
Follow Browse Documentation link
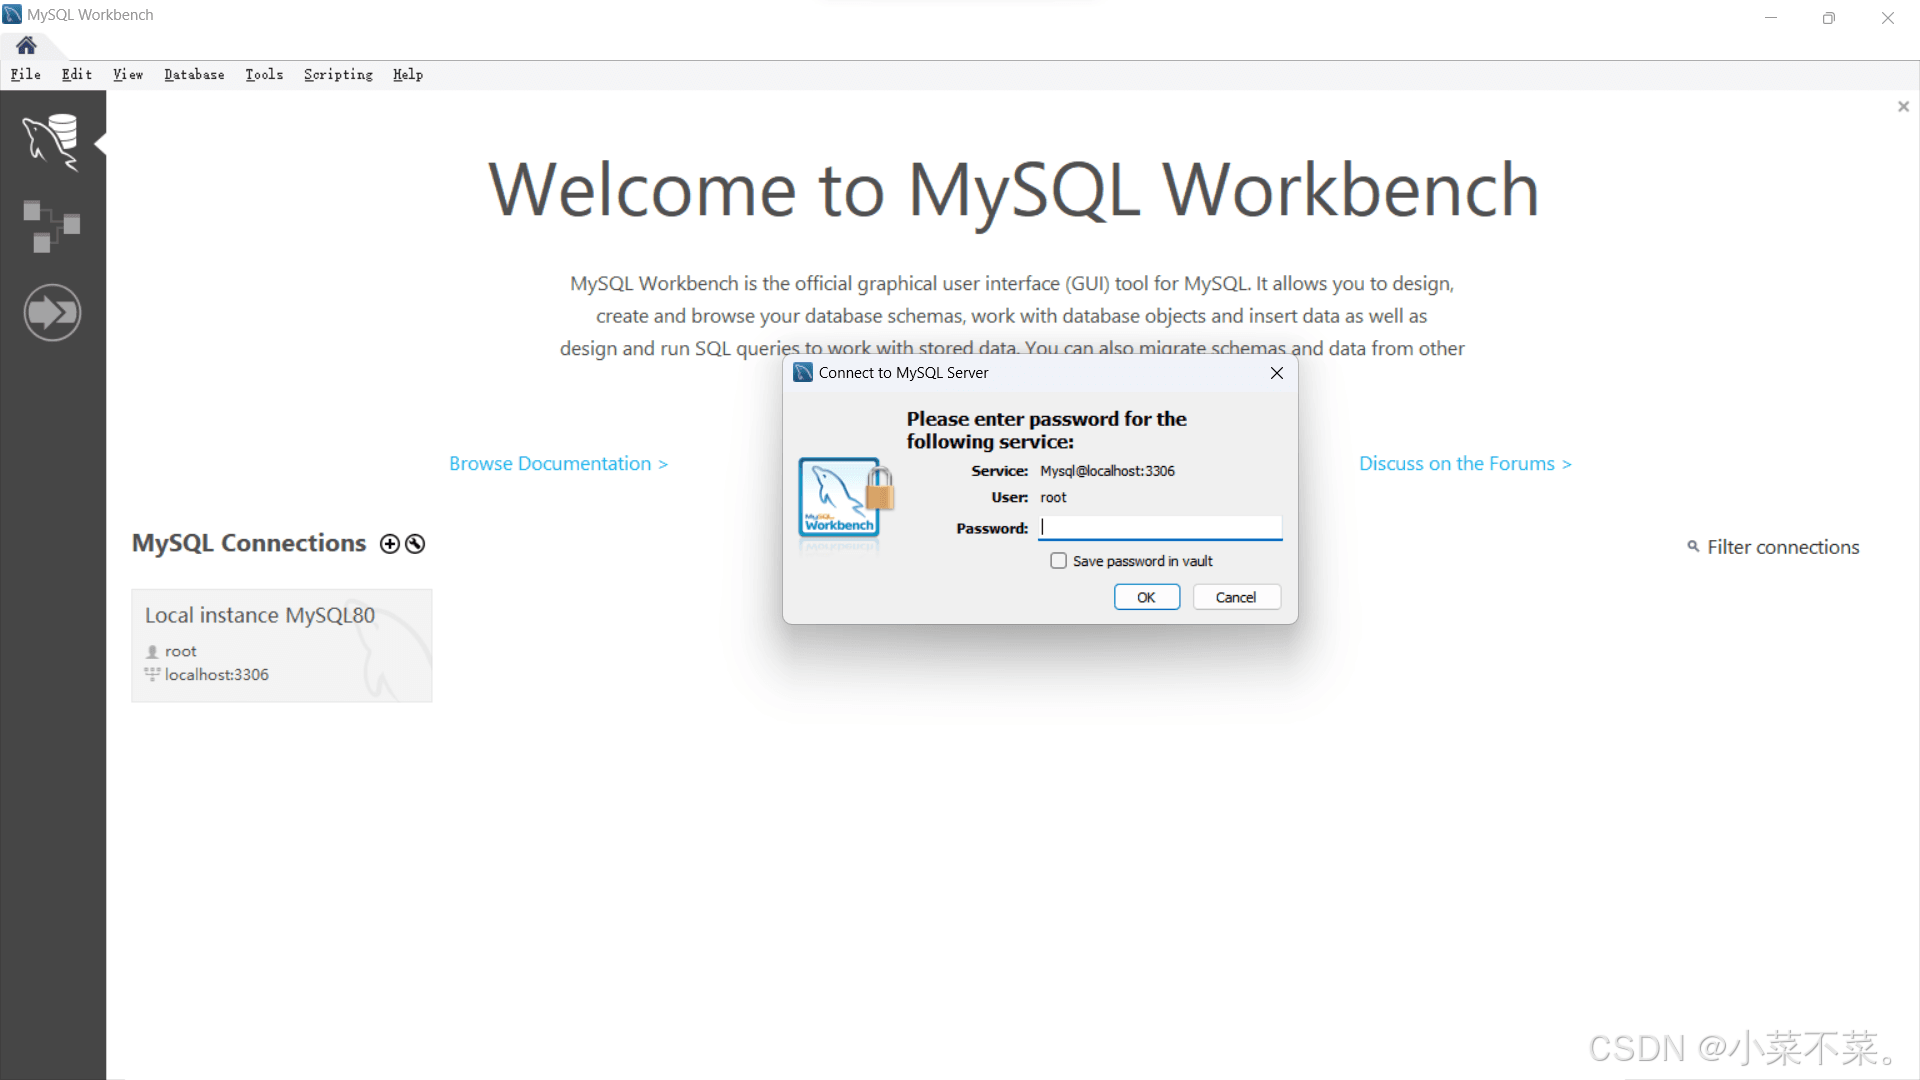558,464
